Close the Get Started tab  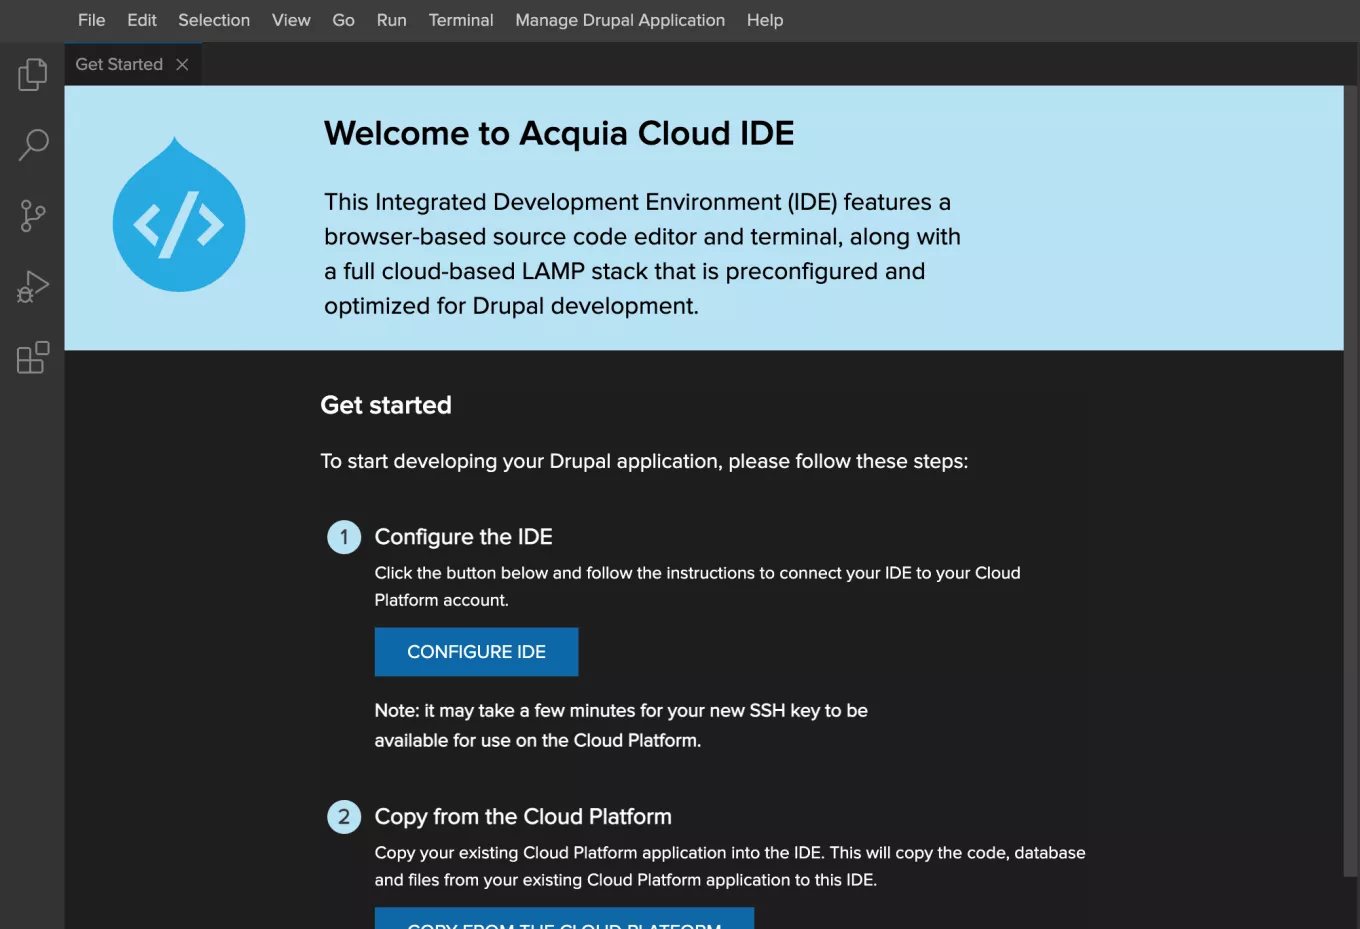click(x=182, y=64)
